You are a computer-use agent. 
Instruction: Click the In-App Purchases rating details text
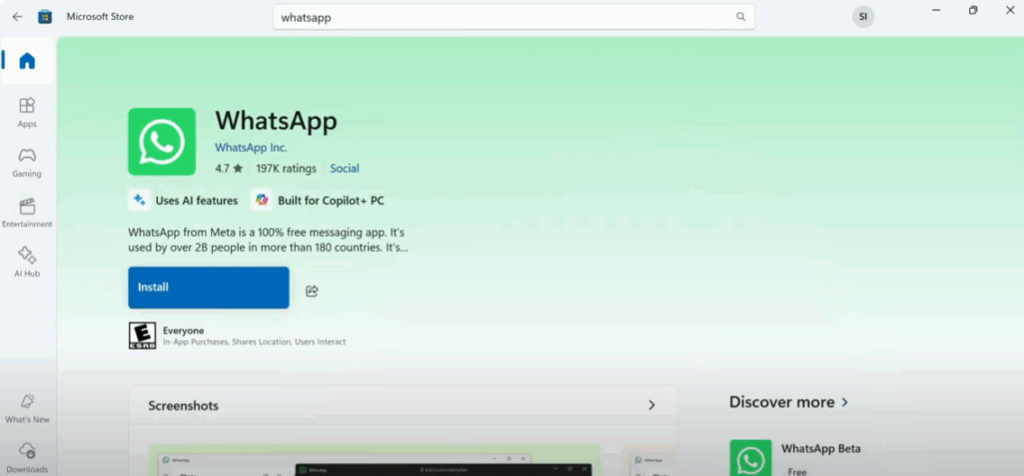[x=254, y=342]
